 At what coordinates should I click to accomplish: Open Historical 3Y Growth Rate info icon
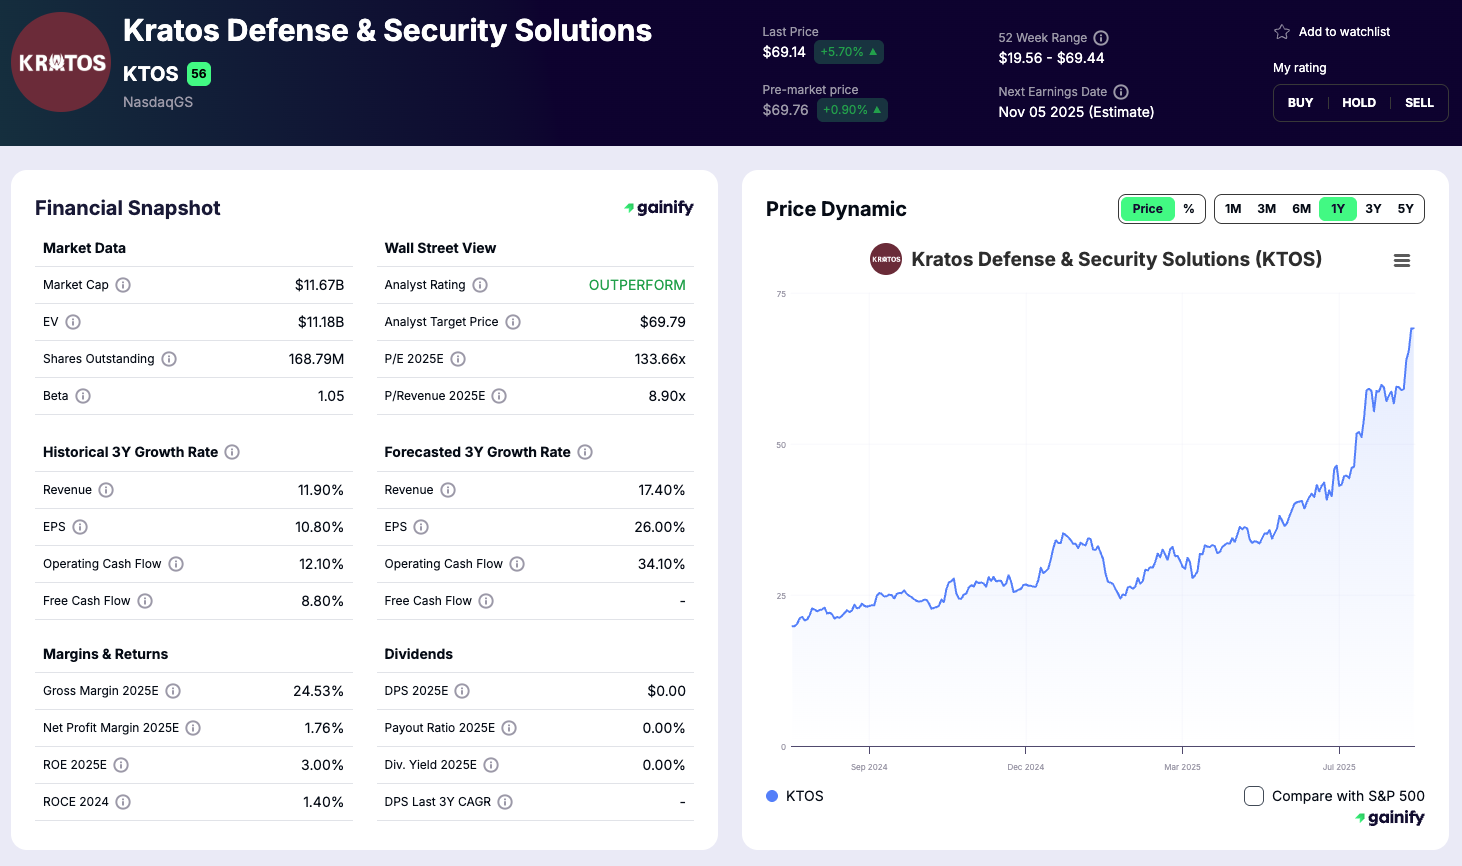232,452
